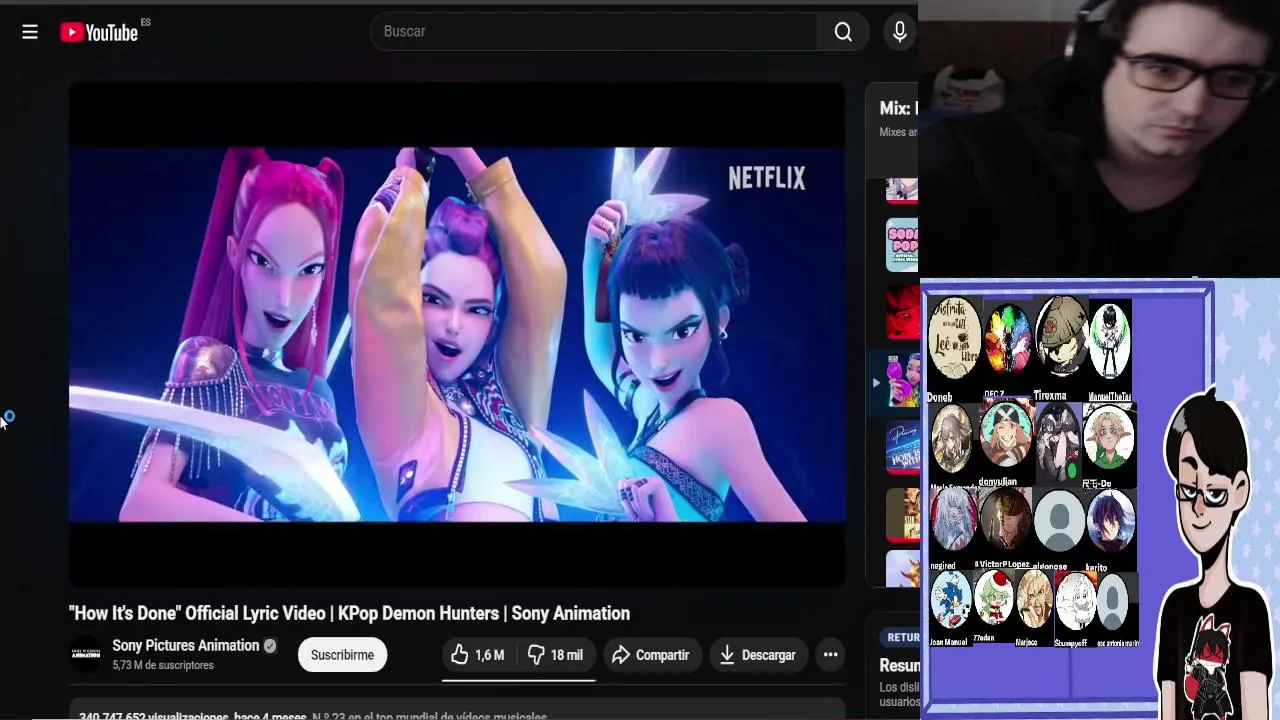
Task: Open the Sony Pictures Animation channel name
Action: [186, 646]
